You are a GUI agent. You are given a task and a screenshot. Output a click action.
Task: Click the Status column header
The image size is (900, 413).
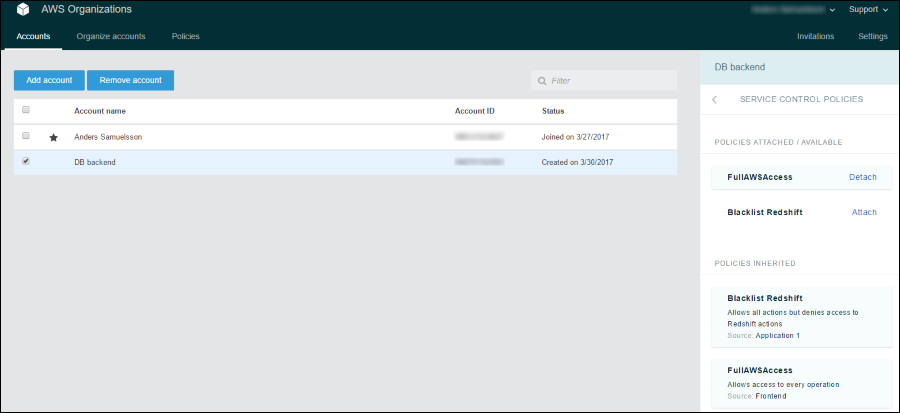(553, 111)
